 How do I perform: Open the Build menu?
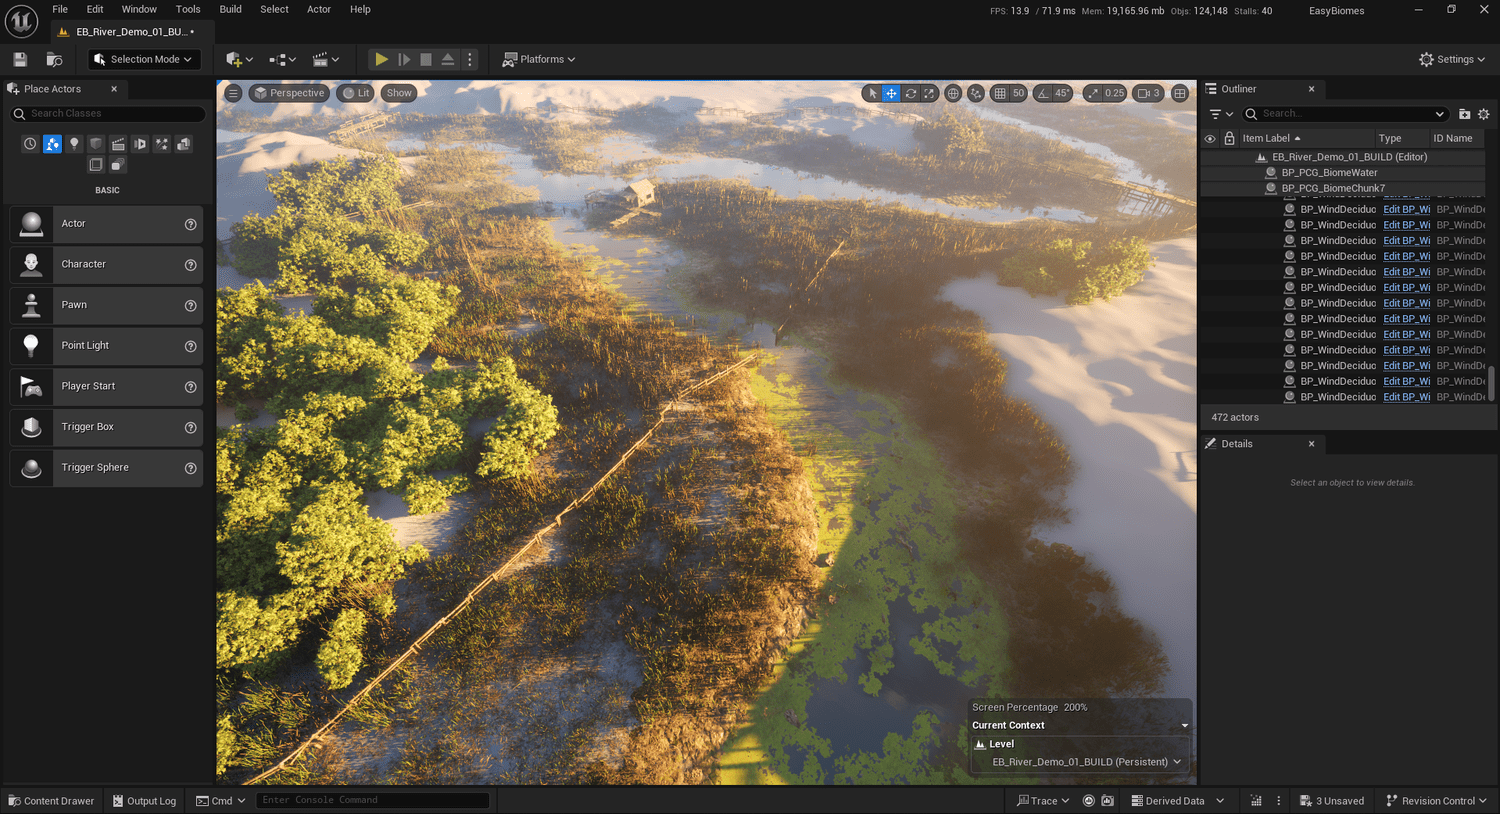click(230, 9)
